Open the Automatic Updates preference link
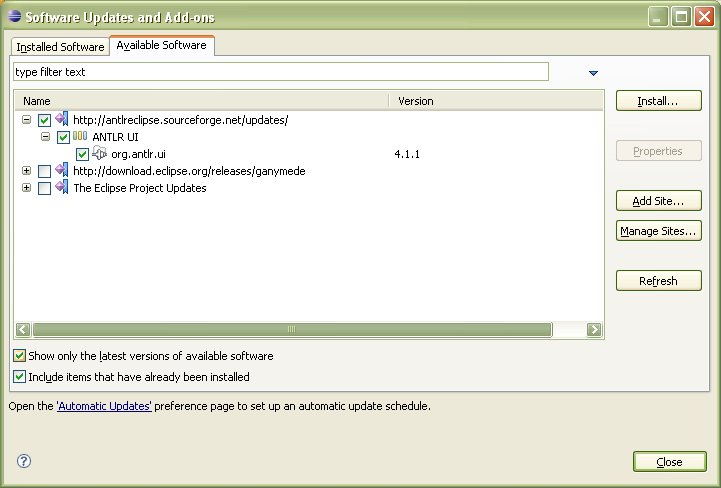Image resolution: width=721 pixels, height=488 pixels. coord(104,407)
